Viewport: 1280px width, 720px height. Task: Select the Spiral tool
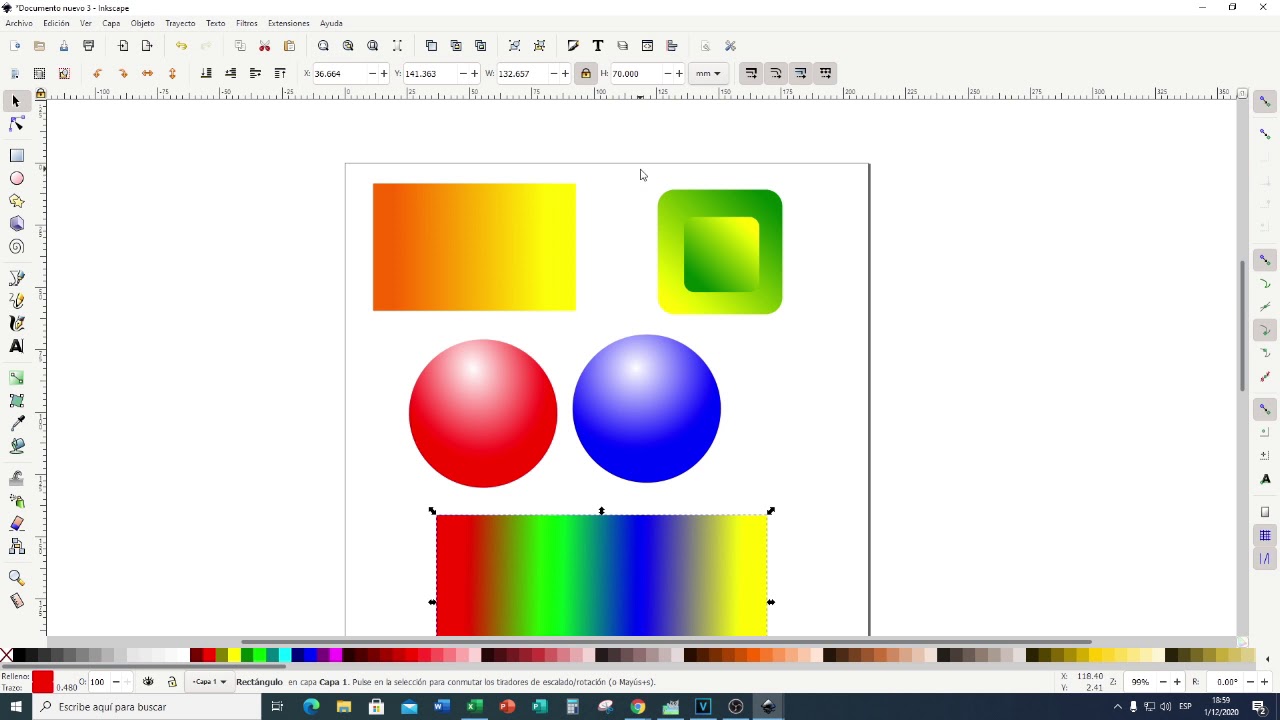(x=16, y=247)
